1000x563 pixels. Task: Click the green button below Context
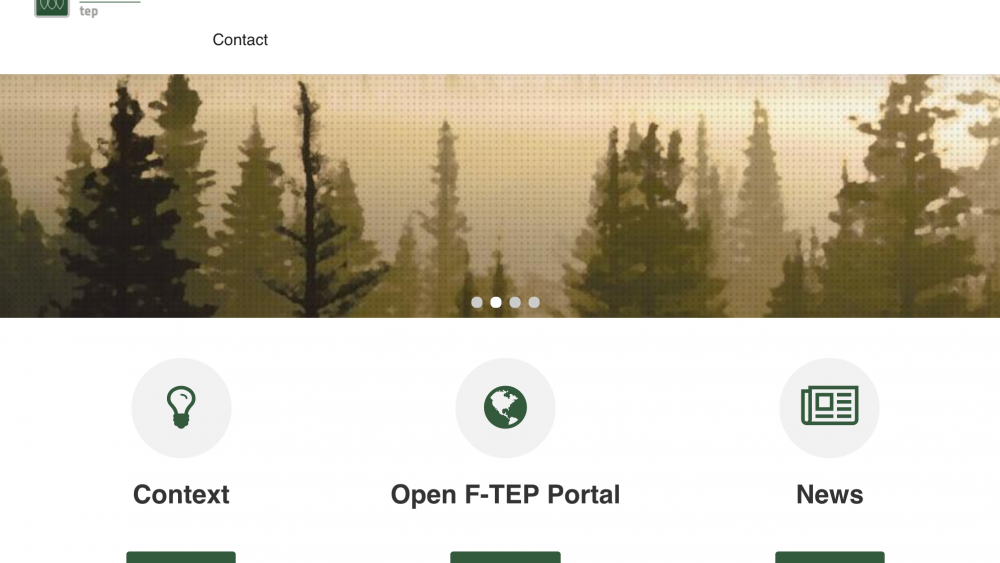click(181, 557)
